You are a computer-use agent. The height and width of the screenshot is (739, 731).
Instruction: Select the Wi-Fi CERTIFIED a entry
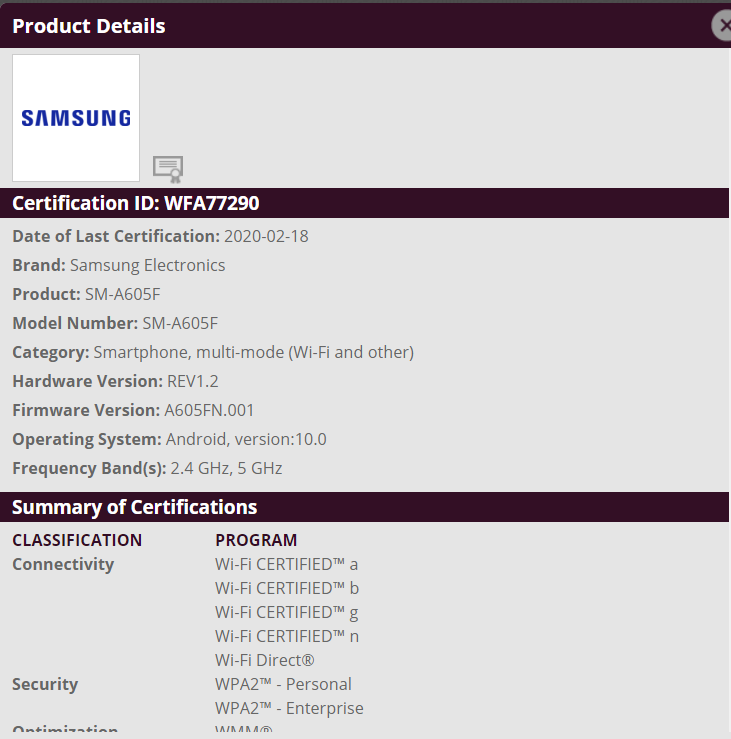click(x=286, y=565)
